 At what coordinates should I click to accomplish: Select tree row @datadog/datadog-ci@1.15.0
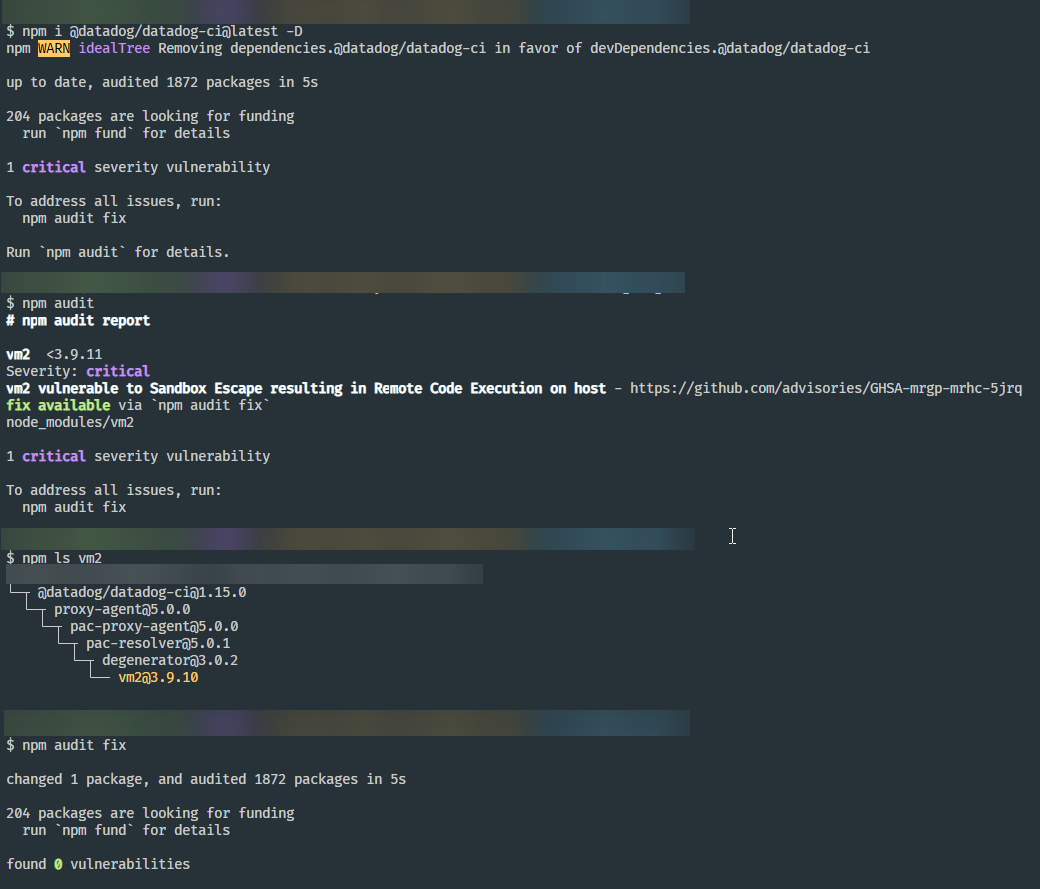coord(142,592)
